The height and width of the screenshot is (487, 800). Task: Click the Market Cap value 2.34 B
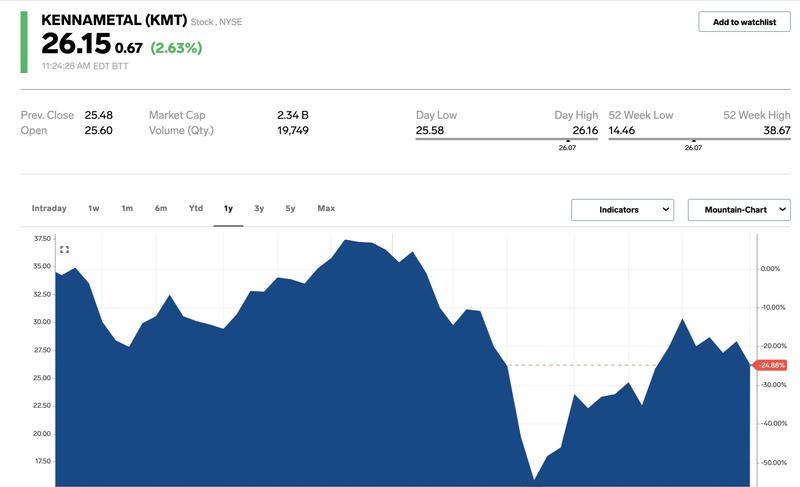click(x=293, y=115)
